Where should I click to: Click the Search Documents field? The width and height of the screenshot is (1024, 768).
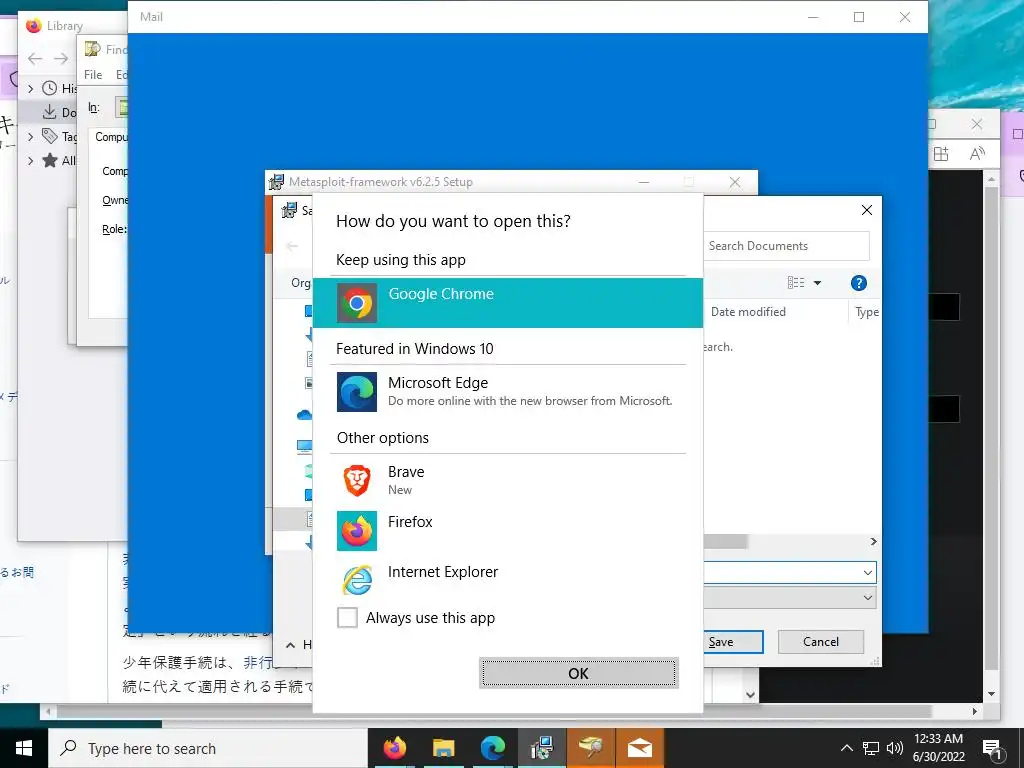[786, 246]
